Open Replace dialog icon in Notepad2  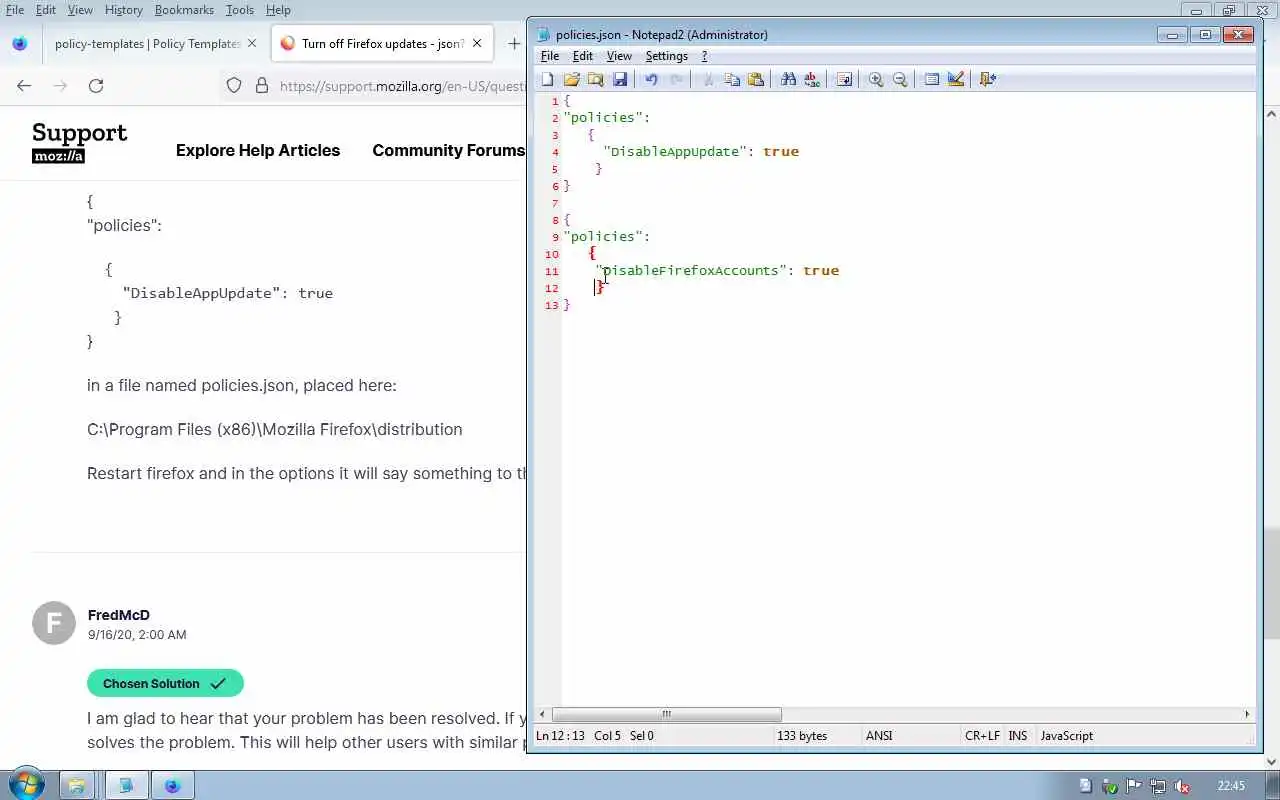(812, 79)
